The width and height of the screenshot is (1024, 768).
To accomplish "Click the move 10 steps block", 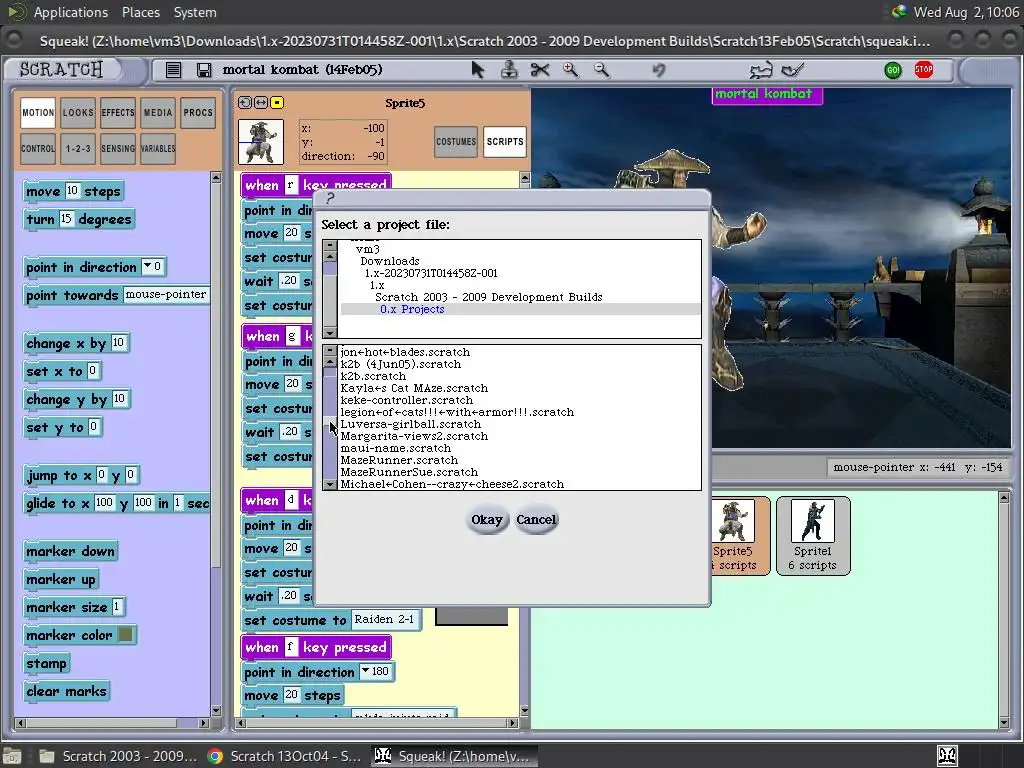I will point(73,191).
